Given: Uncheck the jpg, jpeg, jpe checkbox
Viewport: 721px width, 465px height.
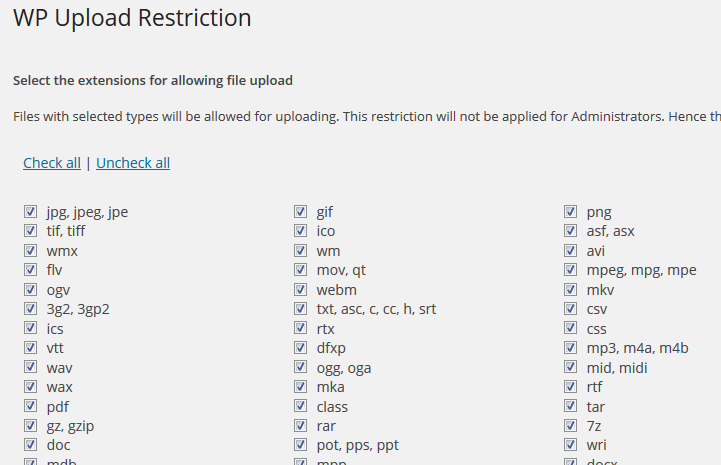Looking at the screenshot, I should coord(30,212).
